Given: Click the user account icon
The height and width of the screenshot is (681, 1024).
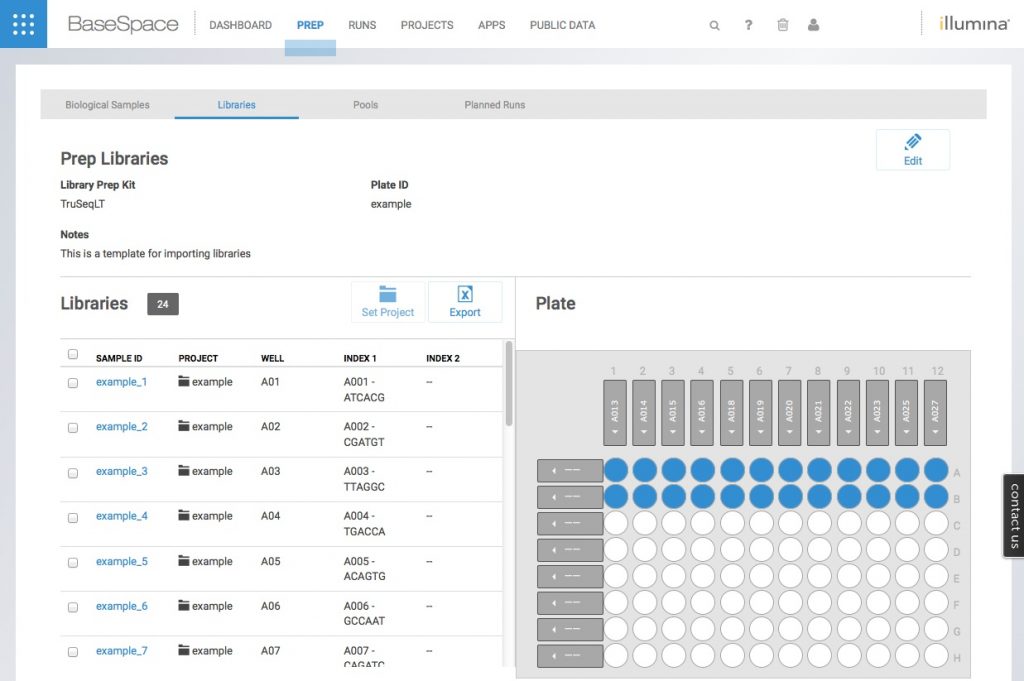Looking at the screenshot, I should tap(814, 24).
